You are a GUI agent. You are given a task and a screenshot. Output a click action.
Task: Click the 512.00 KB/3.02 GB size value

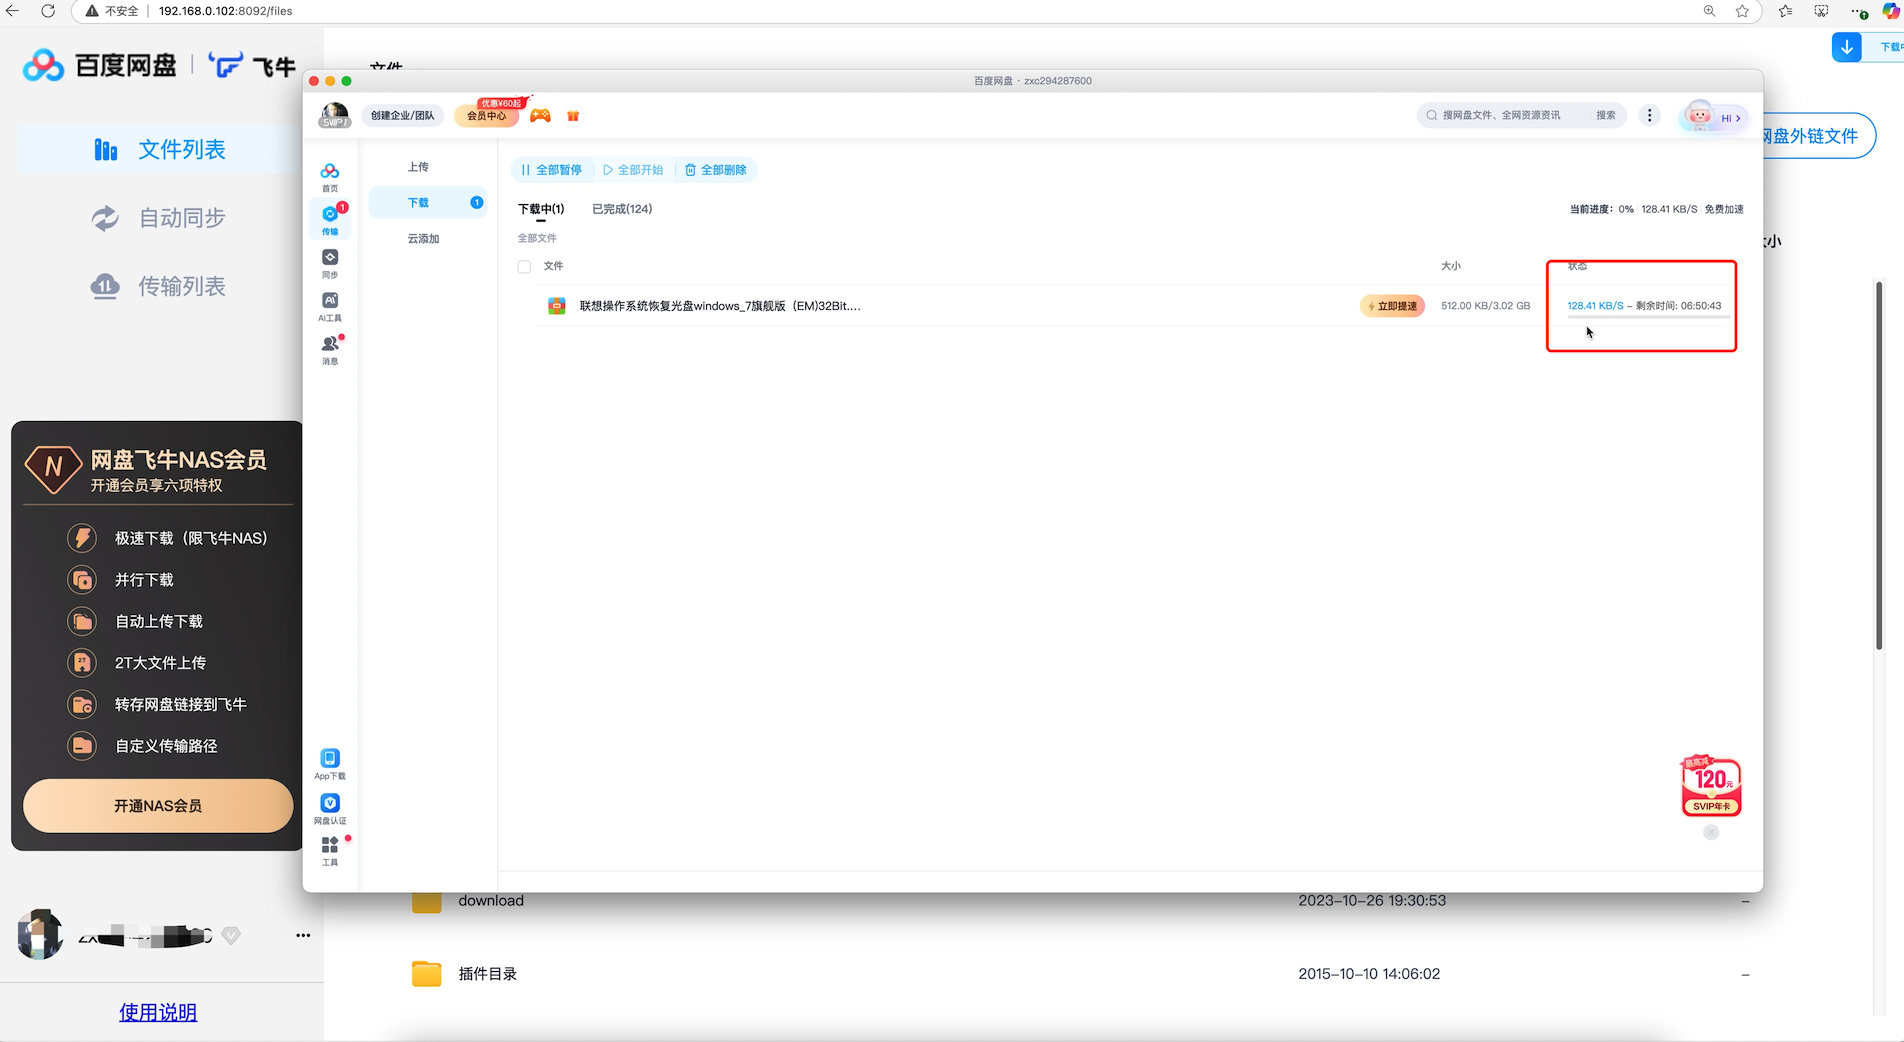[x=1485, y=306]
